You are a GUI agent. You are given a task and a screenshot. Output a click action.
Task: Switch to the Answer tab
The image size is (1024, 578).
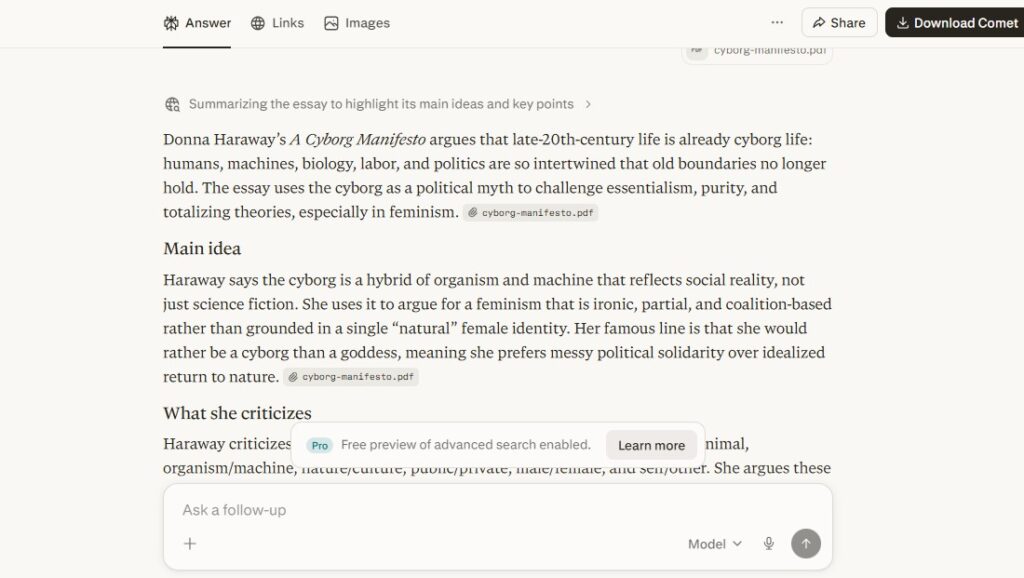click(197, 23)
